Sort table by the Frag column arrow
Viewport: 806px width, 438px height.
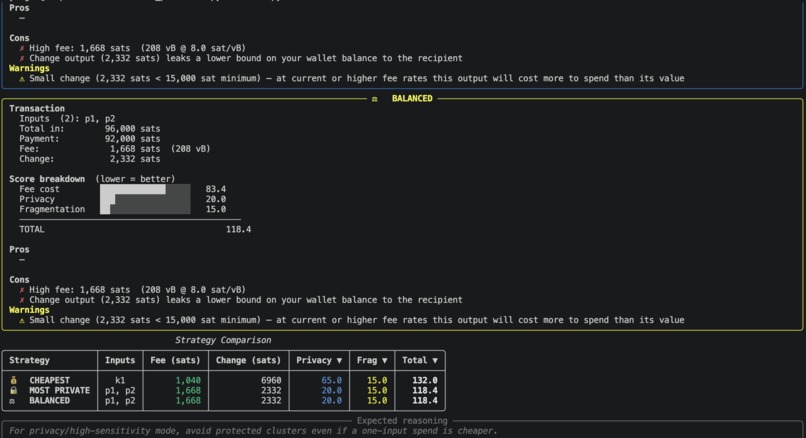click(384, 360)
